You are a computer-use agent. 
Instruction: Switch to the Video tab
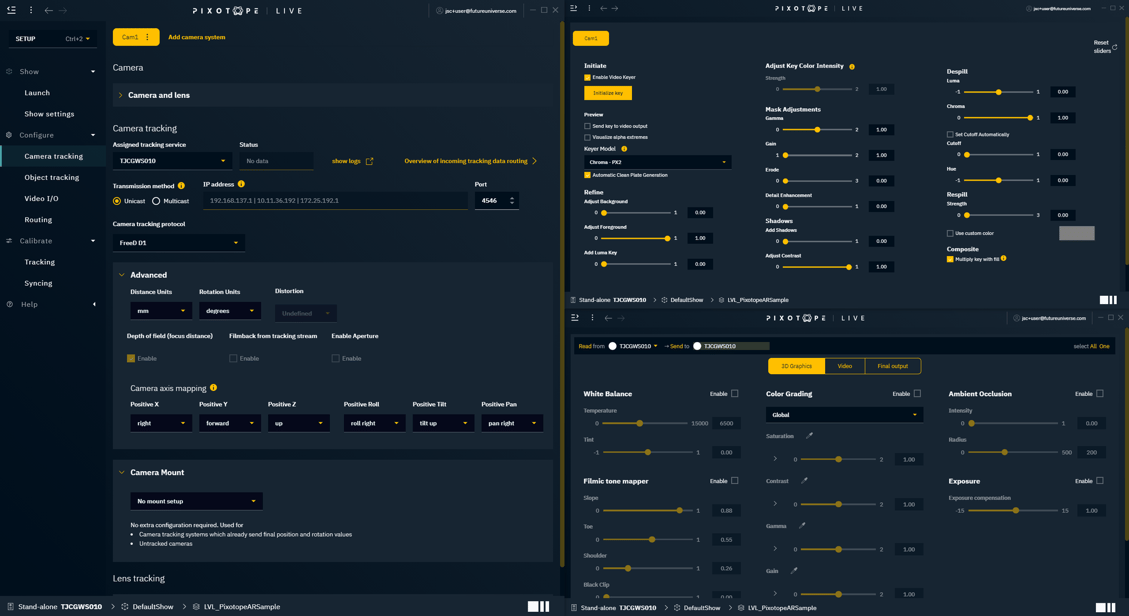point(845,366)
